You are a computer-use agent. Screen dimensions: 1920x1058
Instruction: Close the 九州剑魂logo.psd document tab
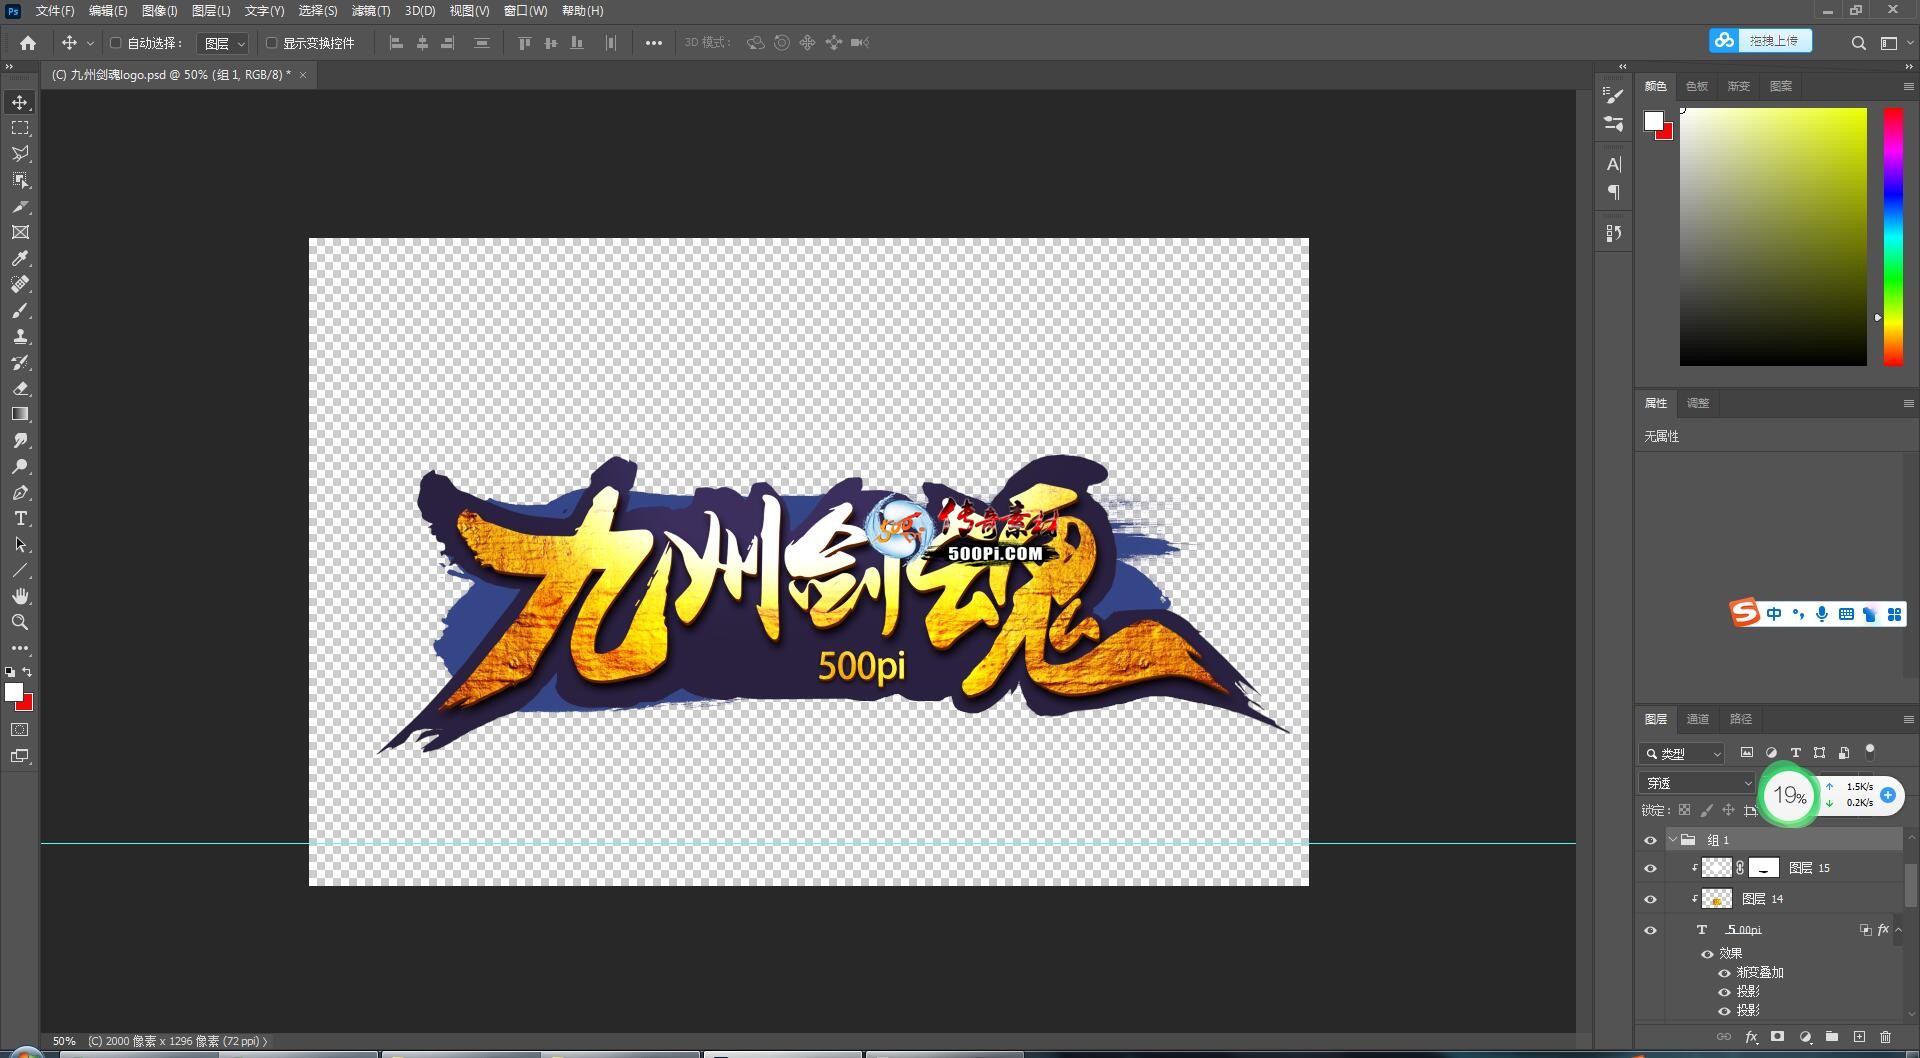pos(303,75)
